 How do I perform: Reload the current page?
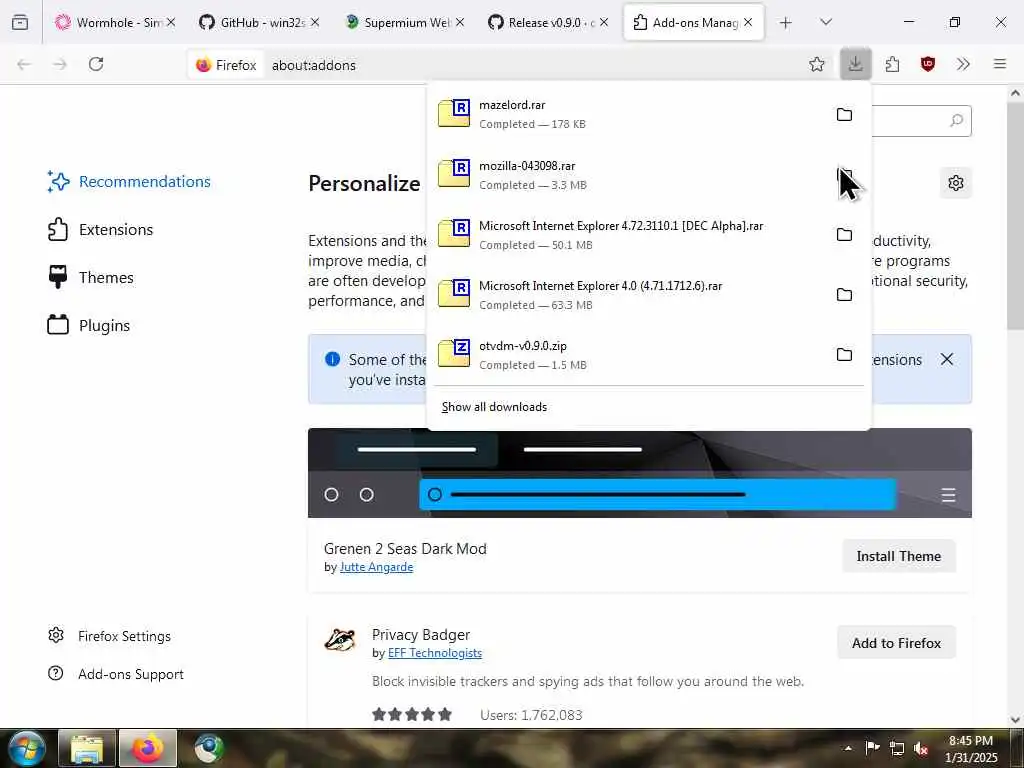[96, 64]
